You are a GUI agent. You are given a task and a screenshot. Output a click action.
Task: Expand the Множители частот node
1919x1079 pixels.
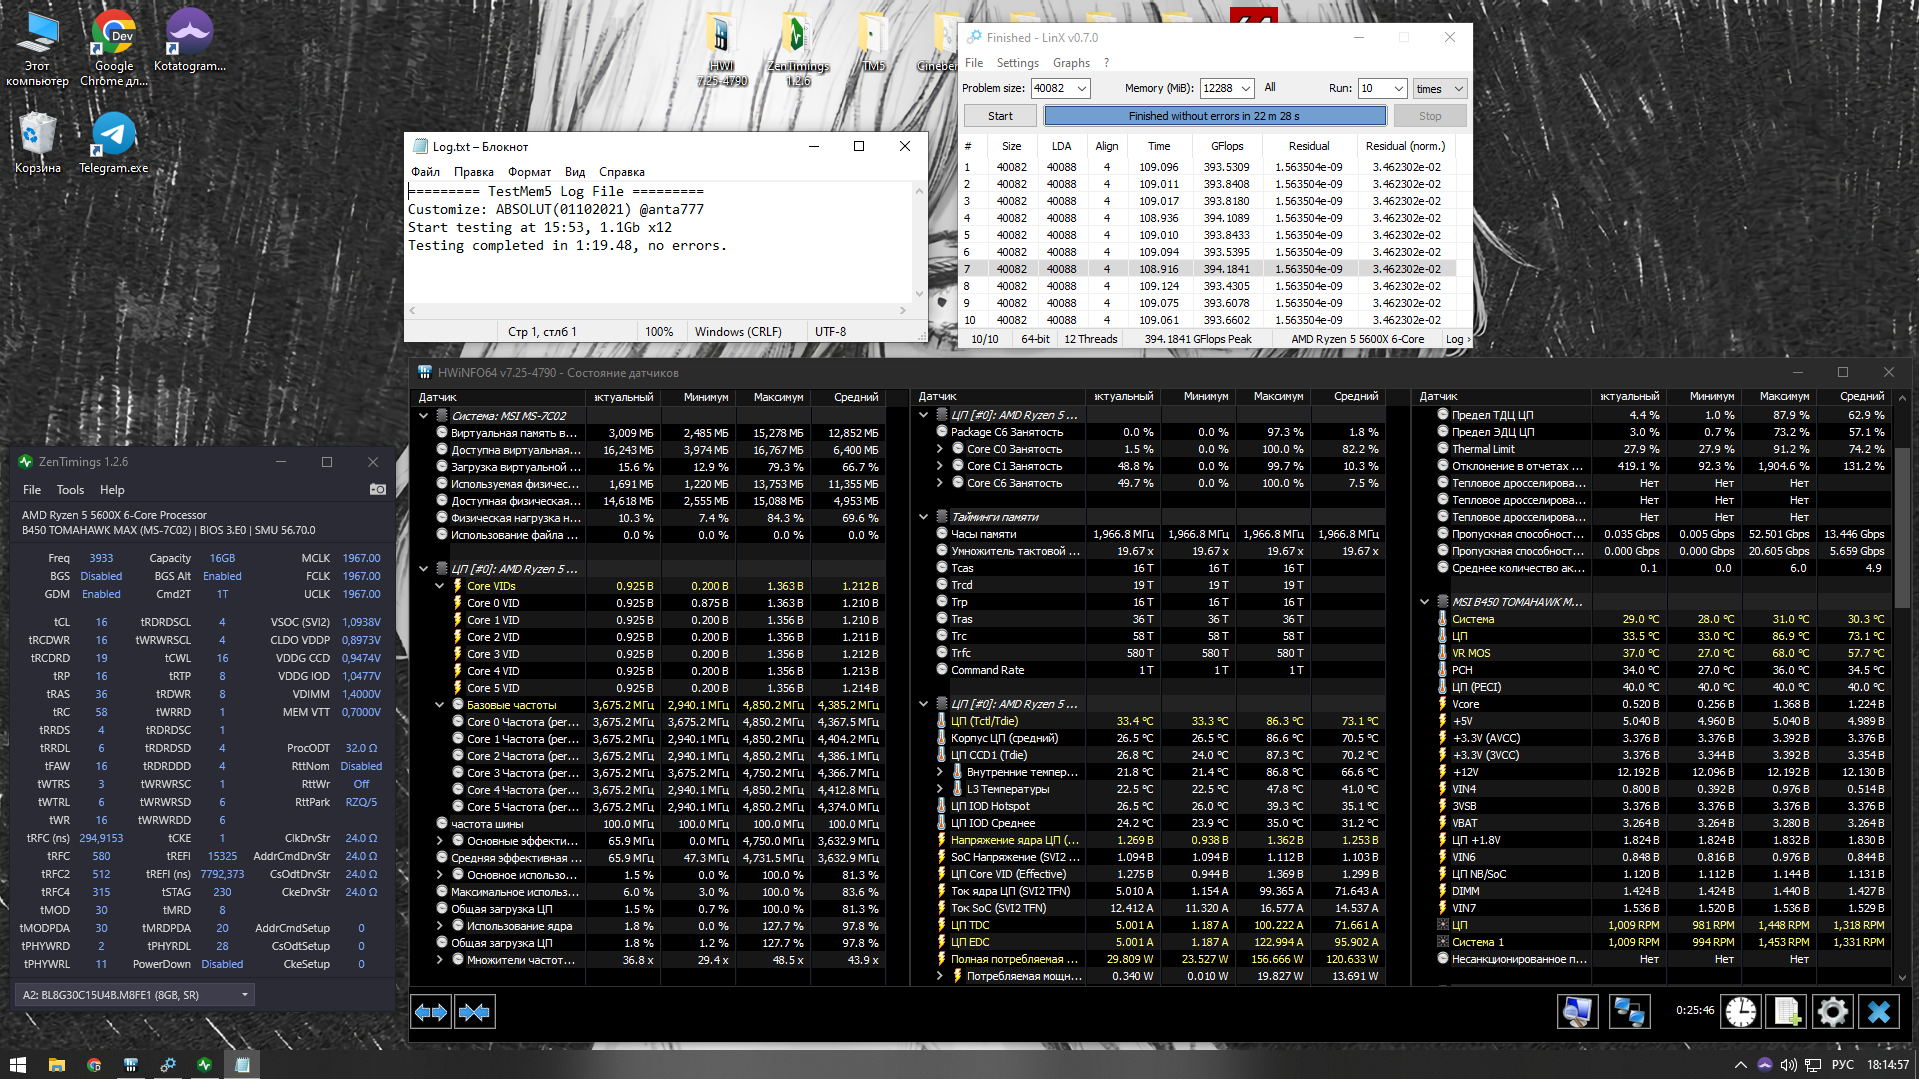click(440, 960)
